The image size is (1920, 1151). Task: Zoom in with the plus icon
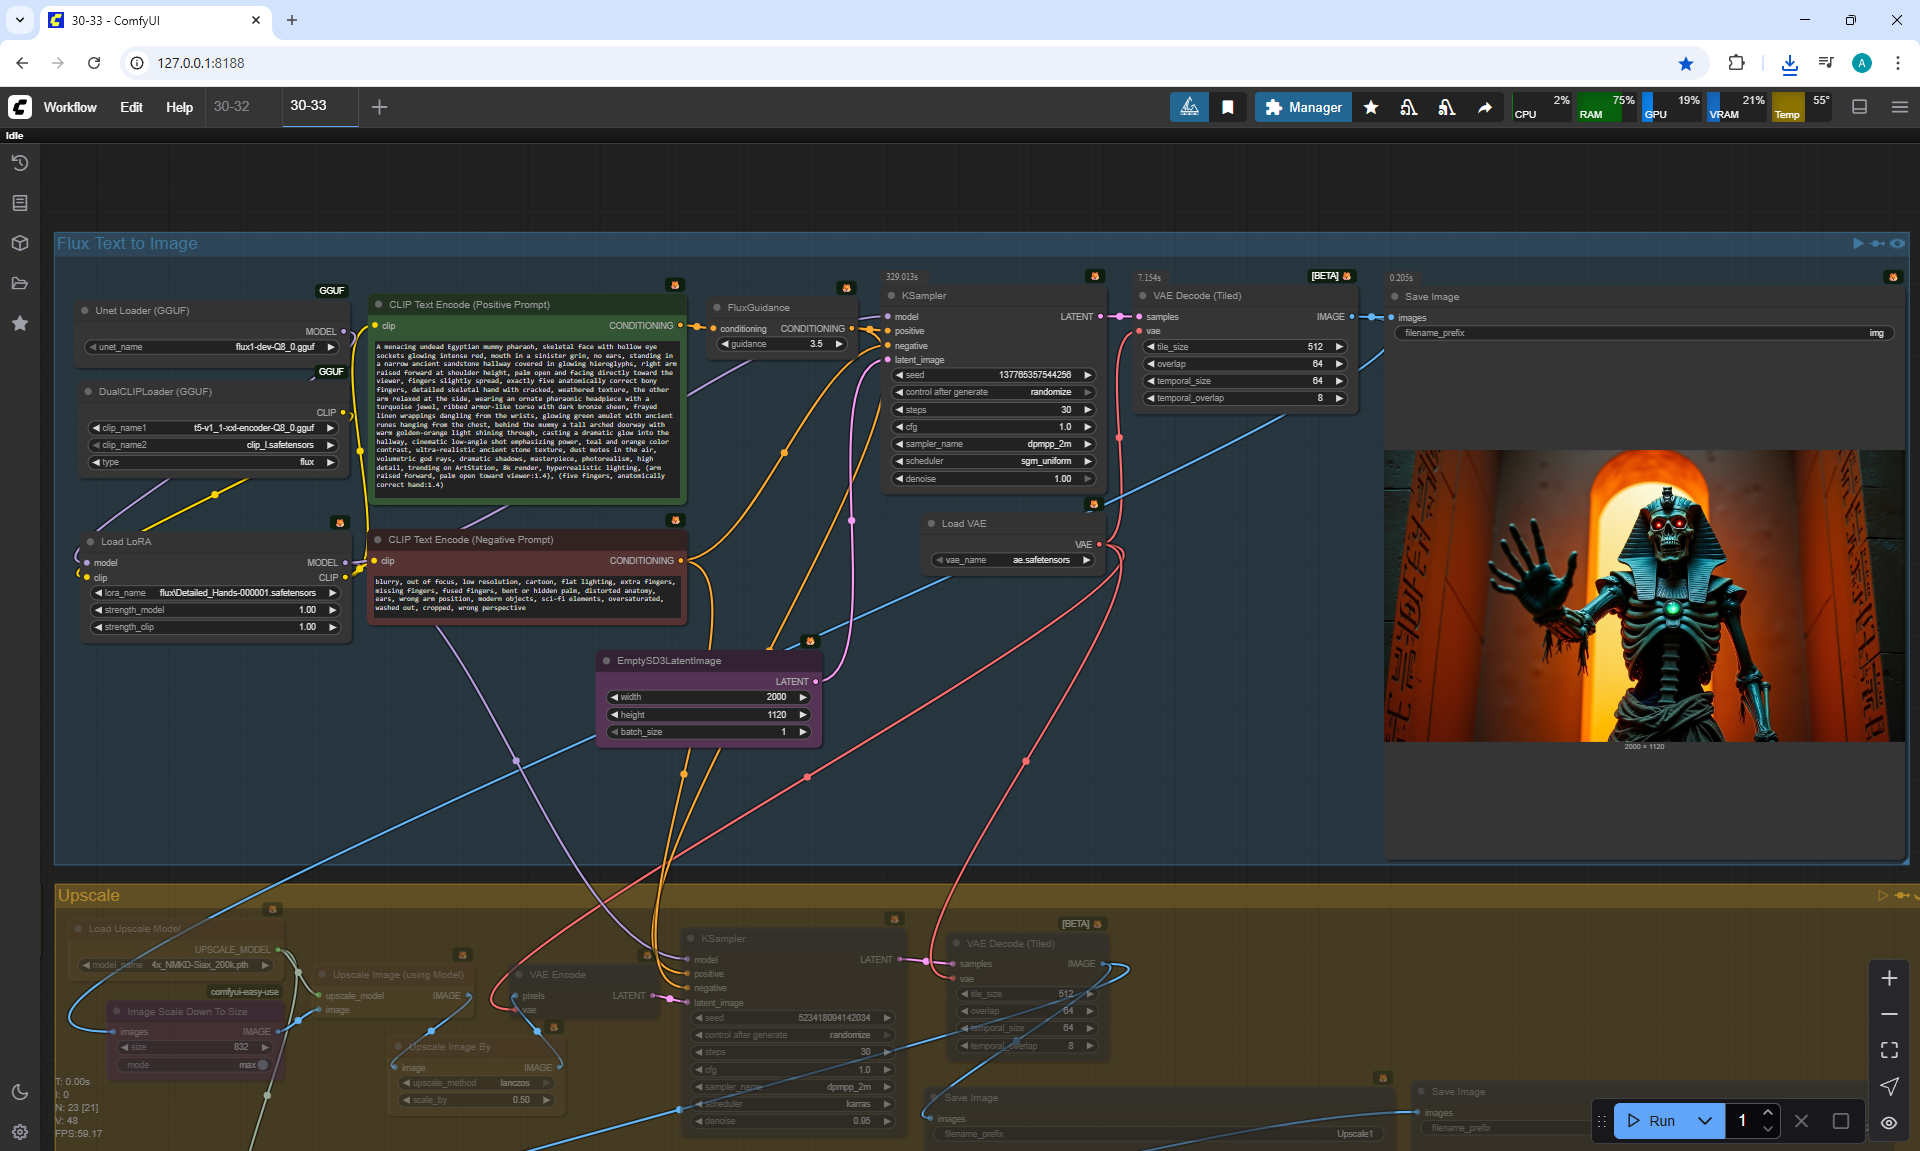[1889, 978]
